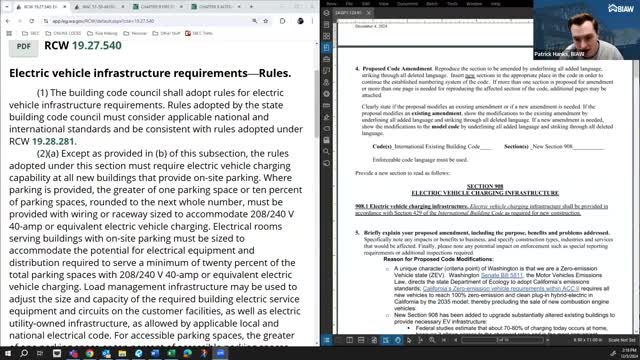640x360 pixels.
Task: Open the gear-shaped panel icon in Bluebeam sidebar
Action: [327, 94]
